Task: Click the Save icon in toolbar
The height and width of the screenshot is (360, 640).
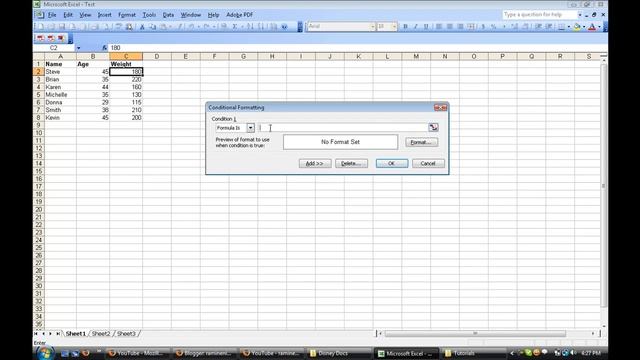Action: (x=62, y=27)
